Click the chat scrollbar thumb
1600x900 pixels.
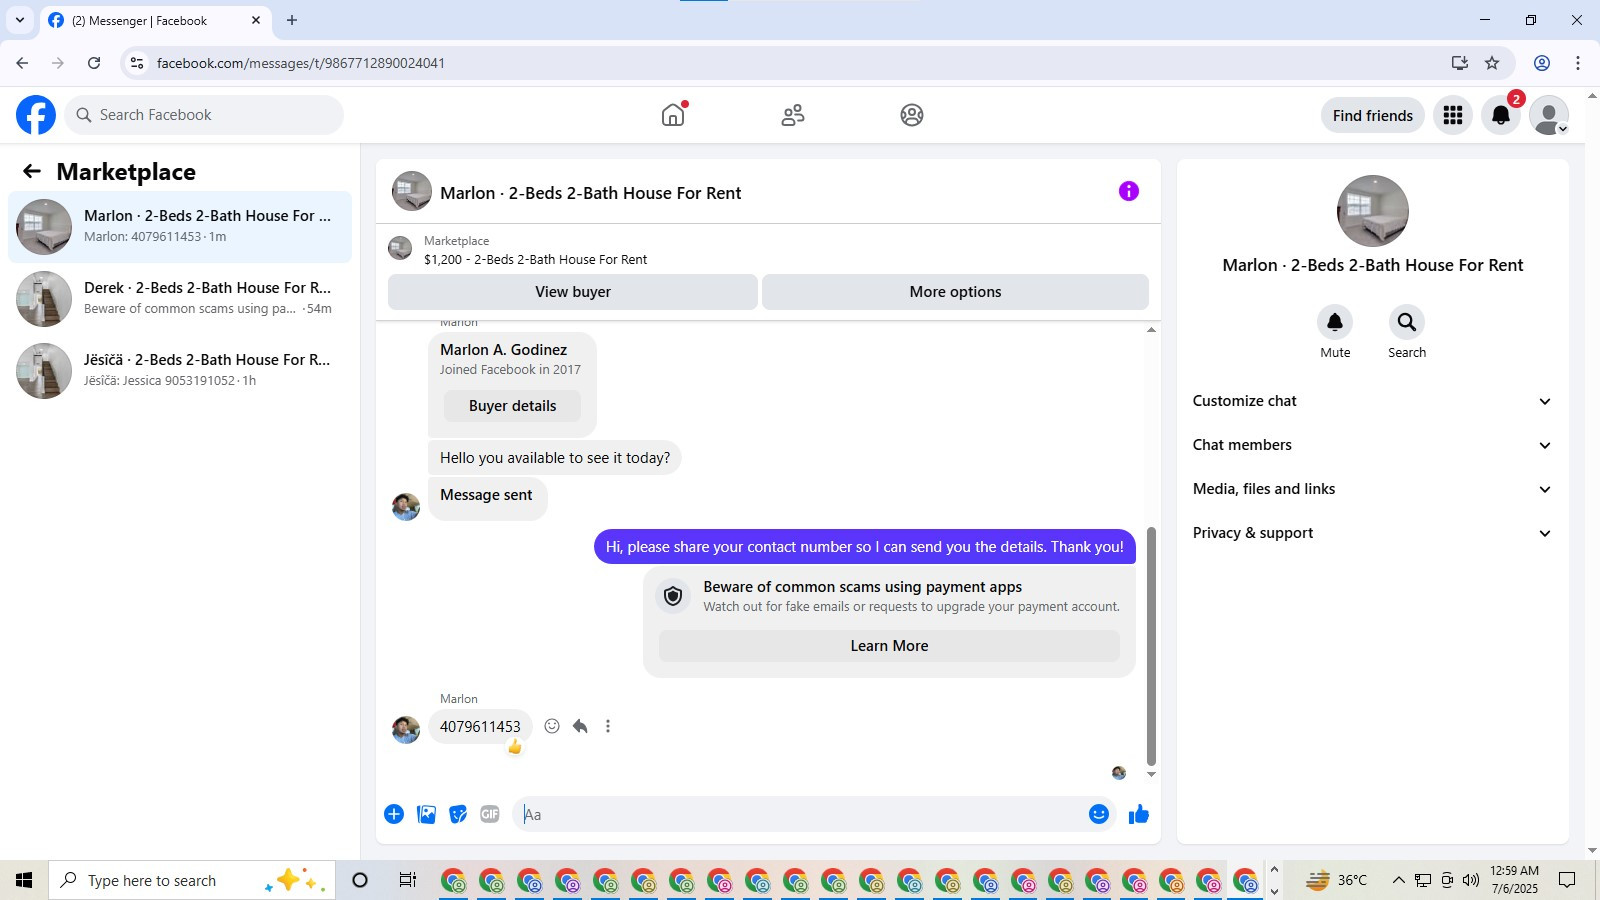tap(1151, 646)
